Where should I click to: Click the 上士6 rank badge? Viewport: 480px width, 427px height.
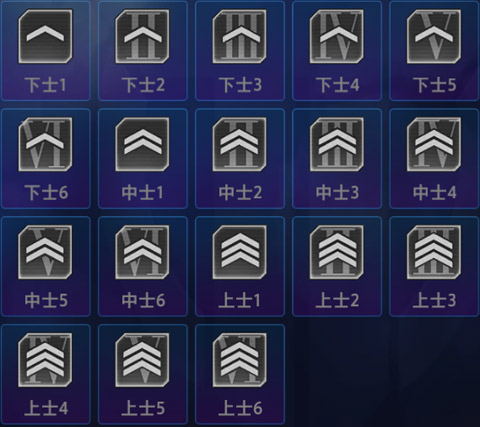click(x=240, y=360)
